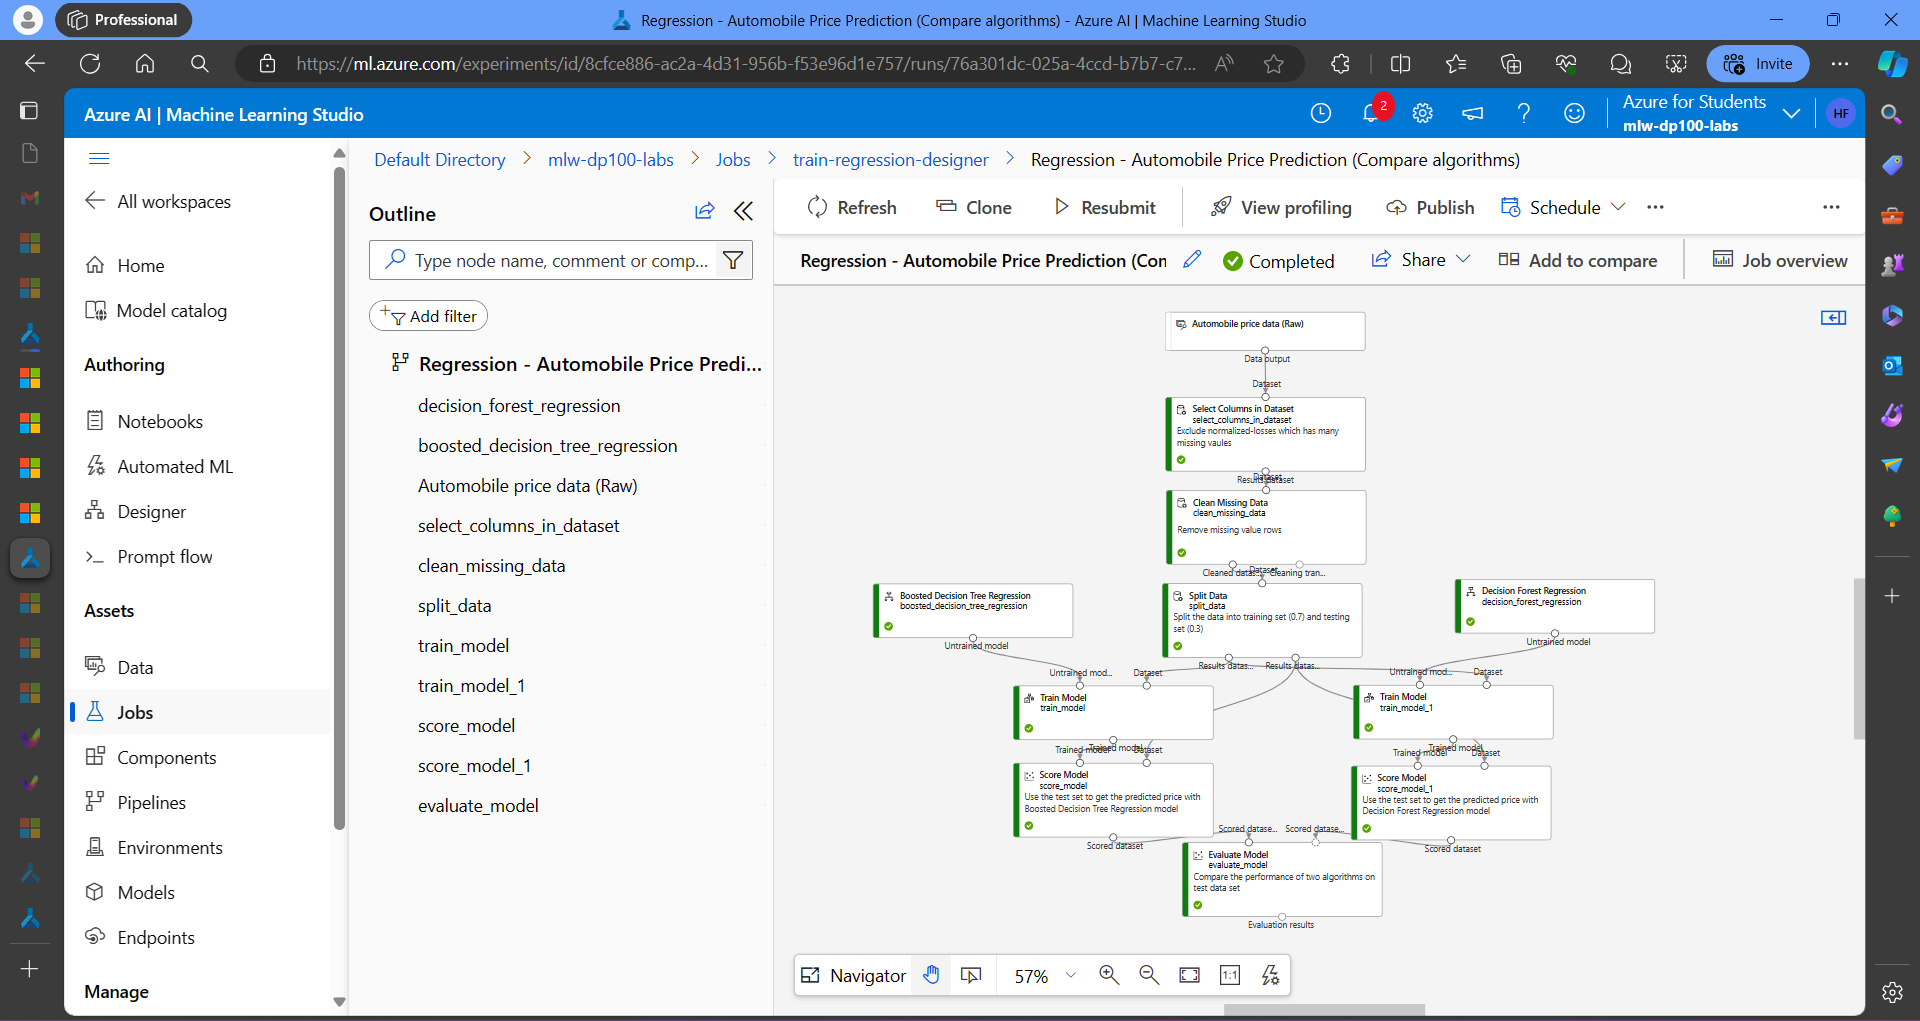Select split_data in the outline
The image size is (1920, 1021).
click(454, 605)
